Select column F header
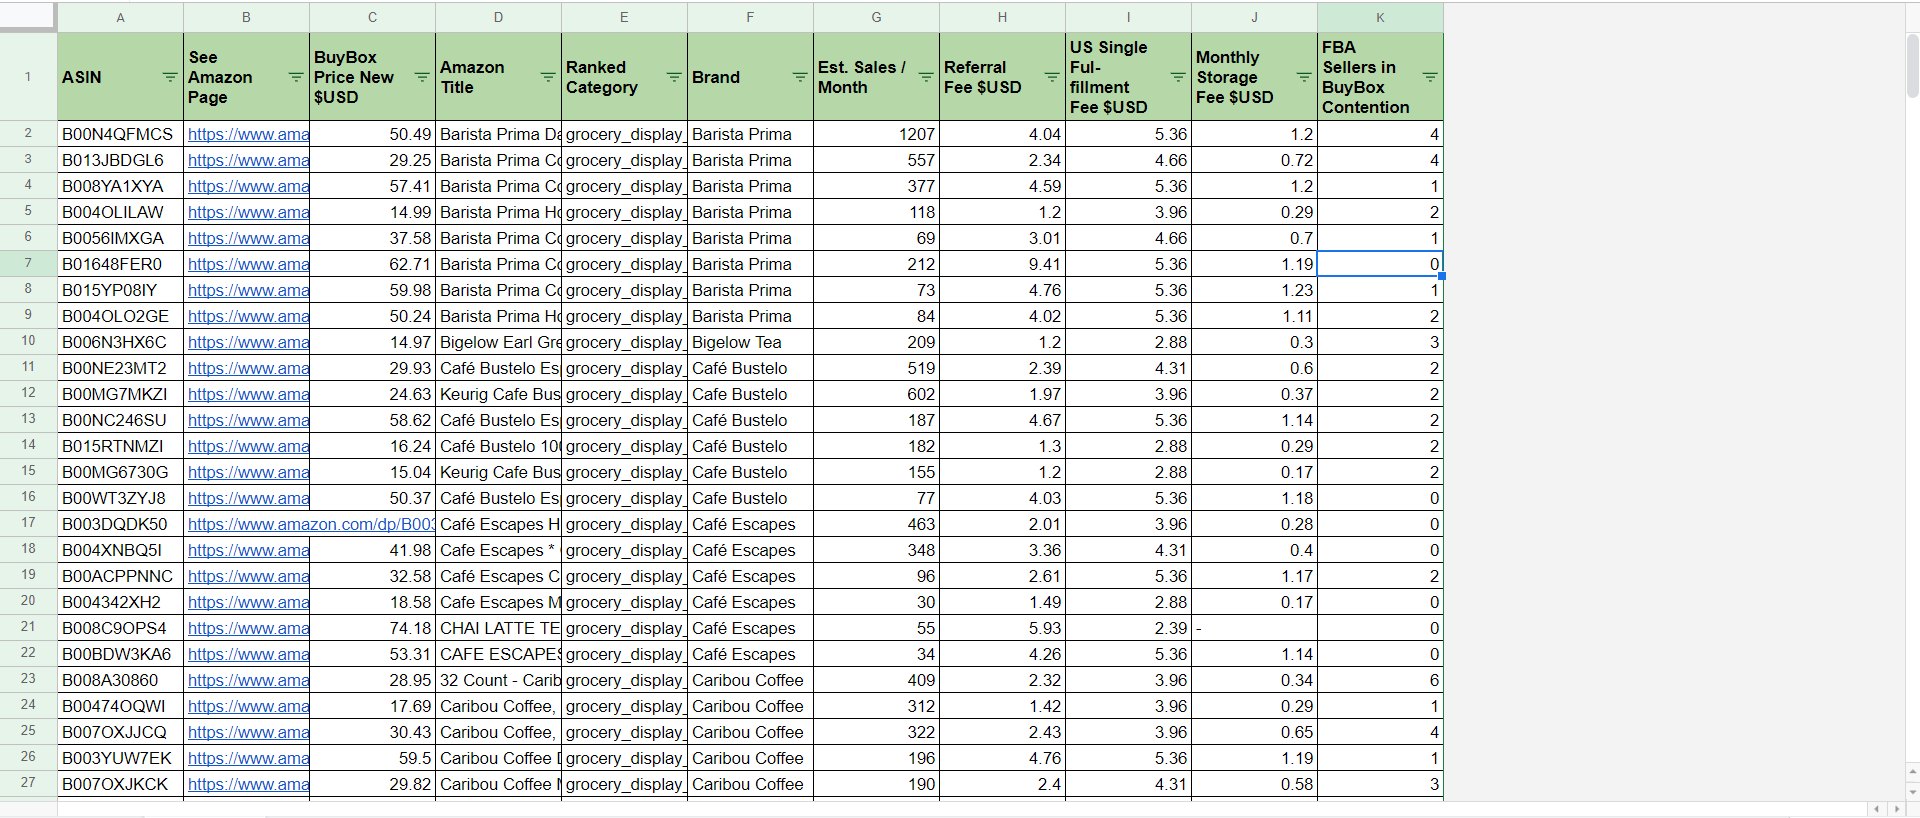This screenshot has width=1920, height=818. [x=751, y=17]
